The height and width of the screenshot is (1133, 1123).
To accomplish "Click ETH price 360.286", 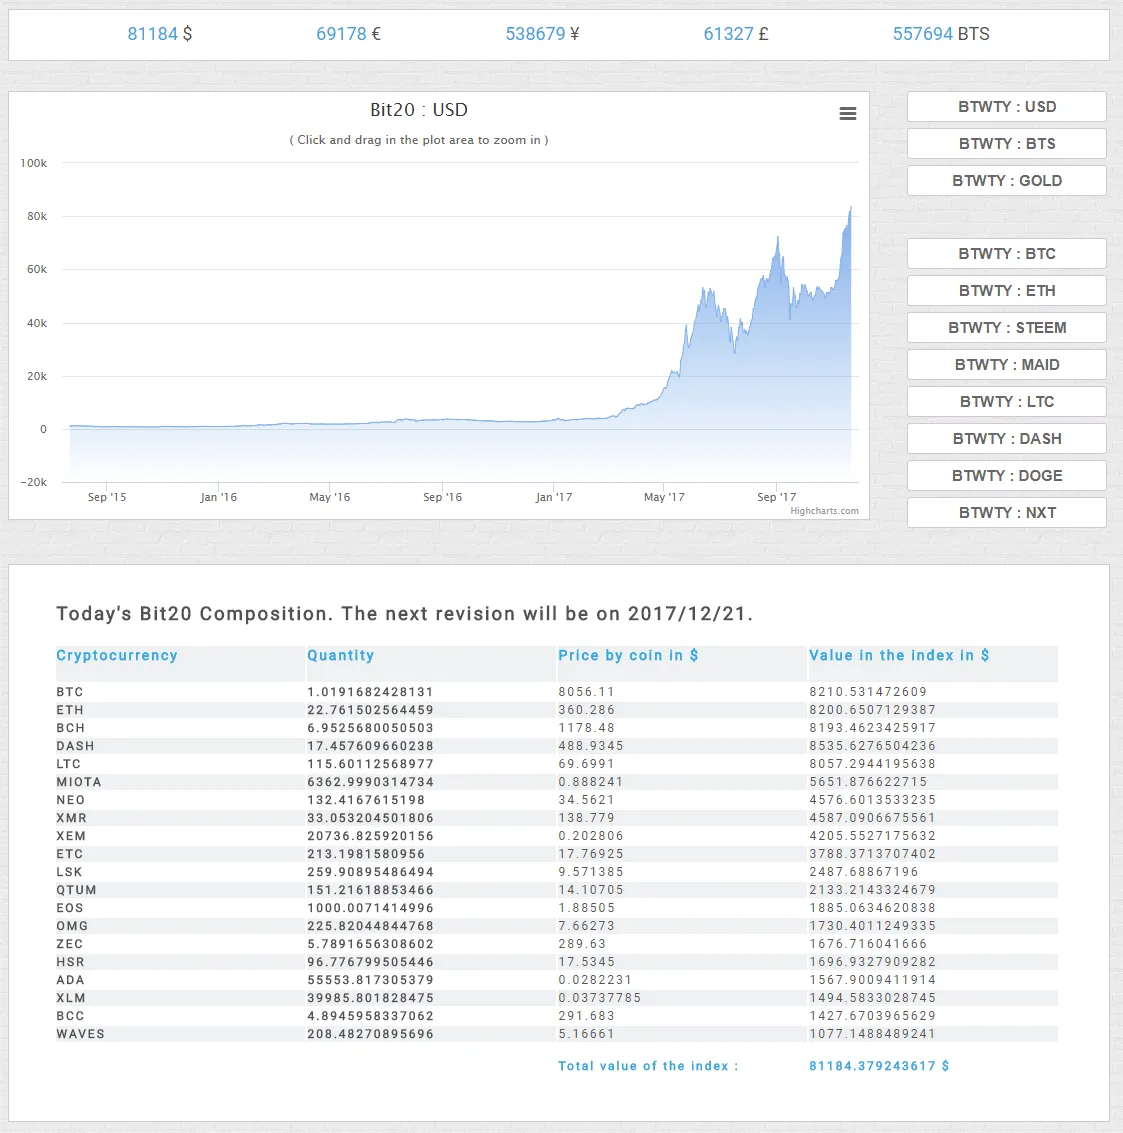I will 586,710.
